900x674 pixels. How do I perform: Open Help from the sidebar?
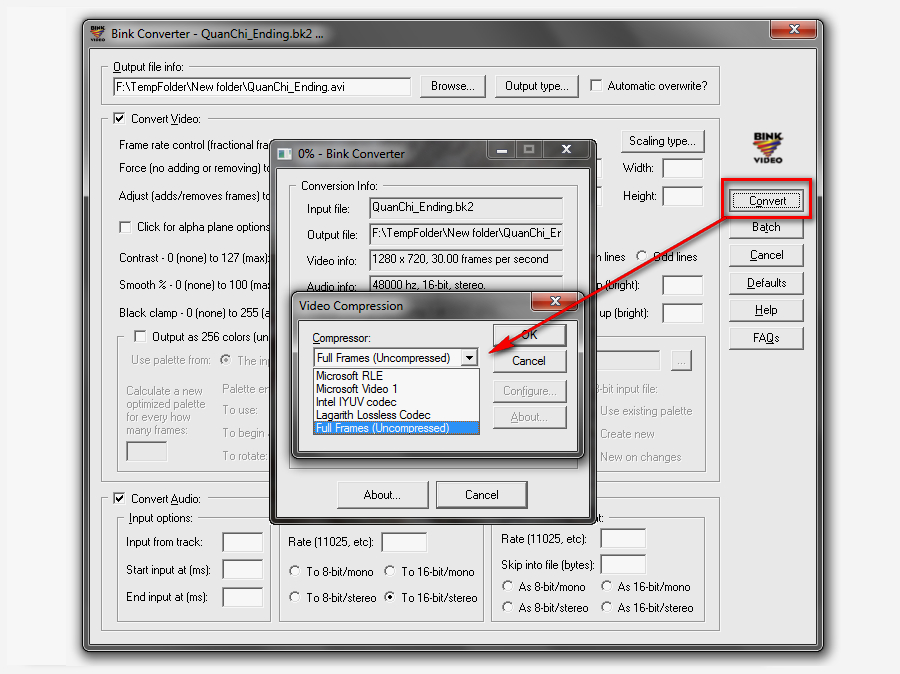click(x=766, y=311)
